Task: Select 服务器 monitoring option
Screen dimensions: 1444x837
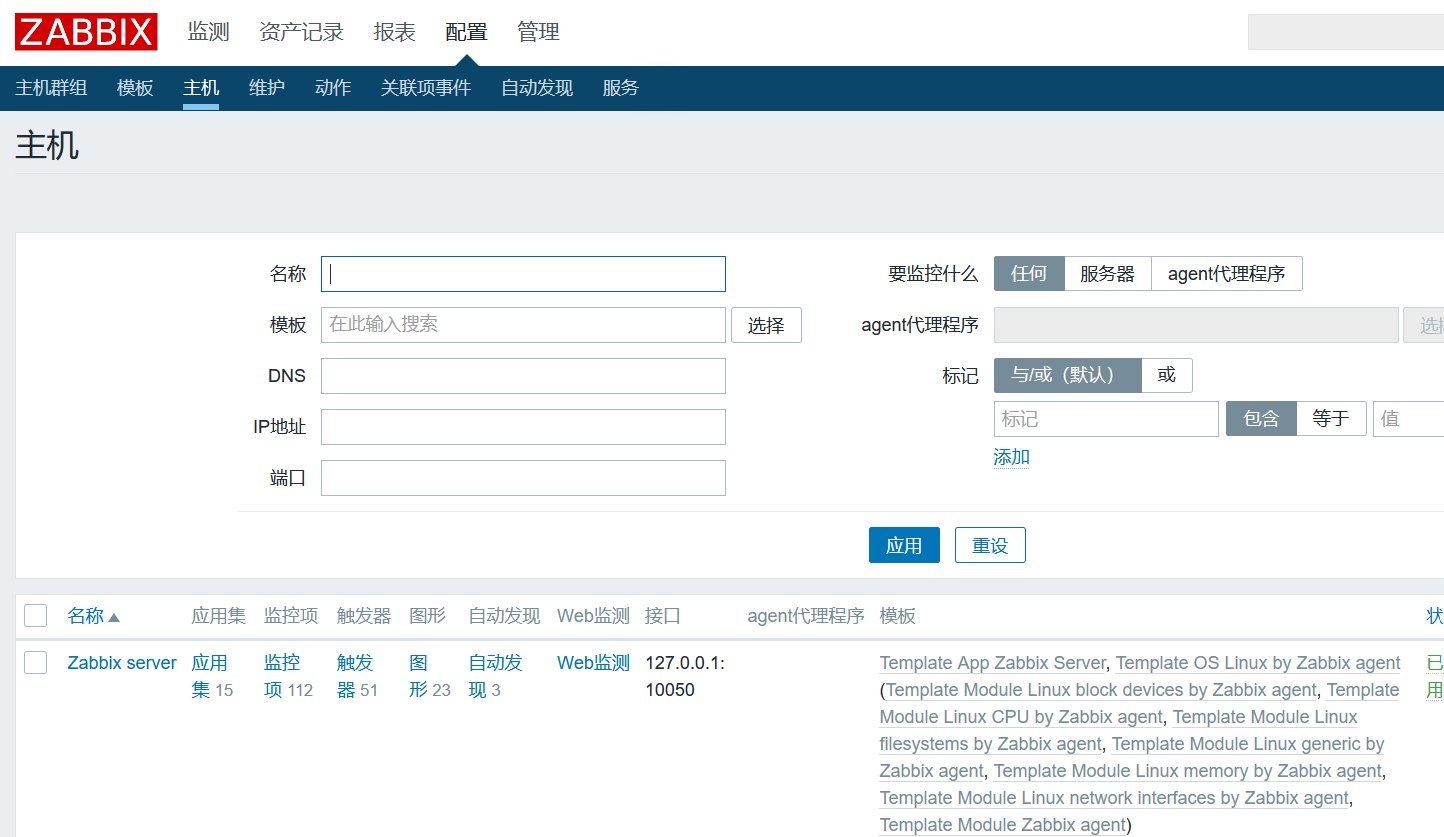Action: 1108,274
